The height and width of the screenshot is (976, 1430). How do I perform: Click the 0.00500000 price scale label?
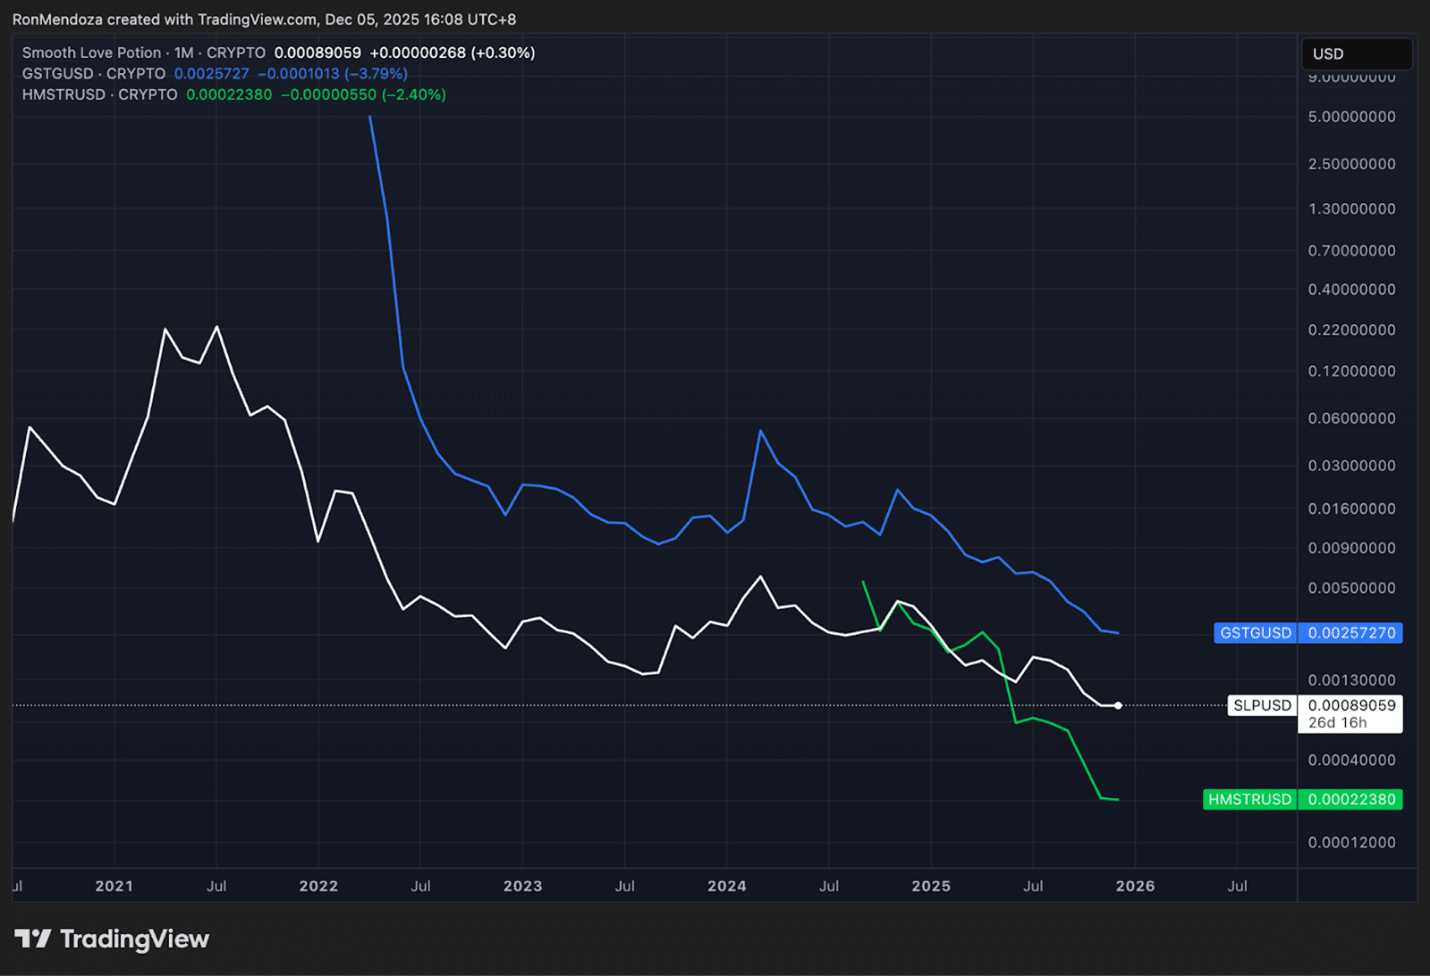(x=1351, y=588)
